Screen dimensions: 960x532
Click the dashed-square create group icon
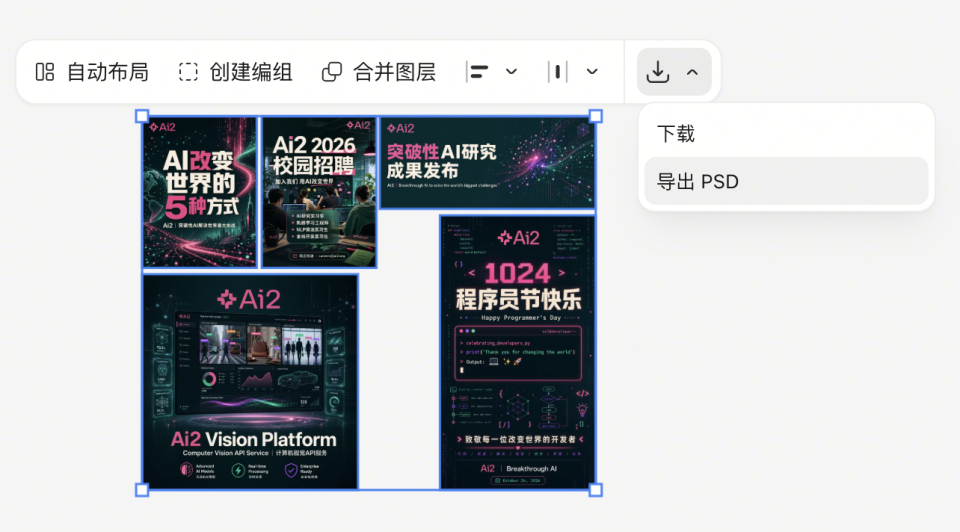(188, 72)
